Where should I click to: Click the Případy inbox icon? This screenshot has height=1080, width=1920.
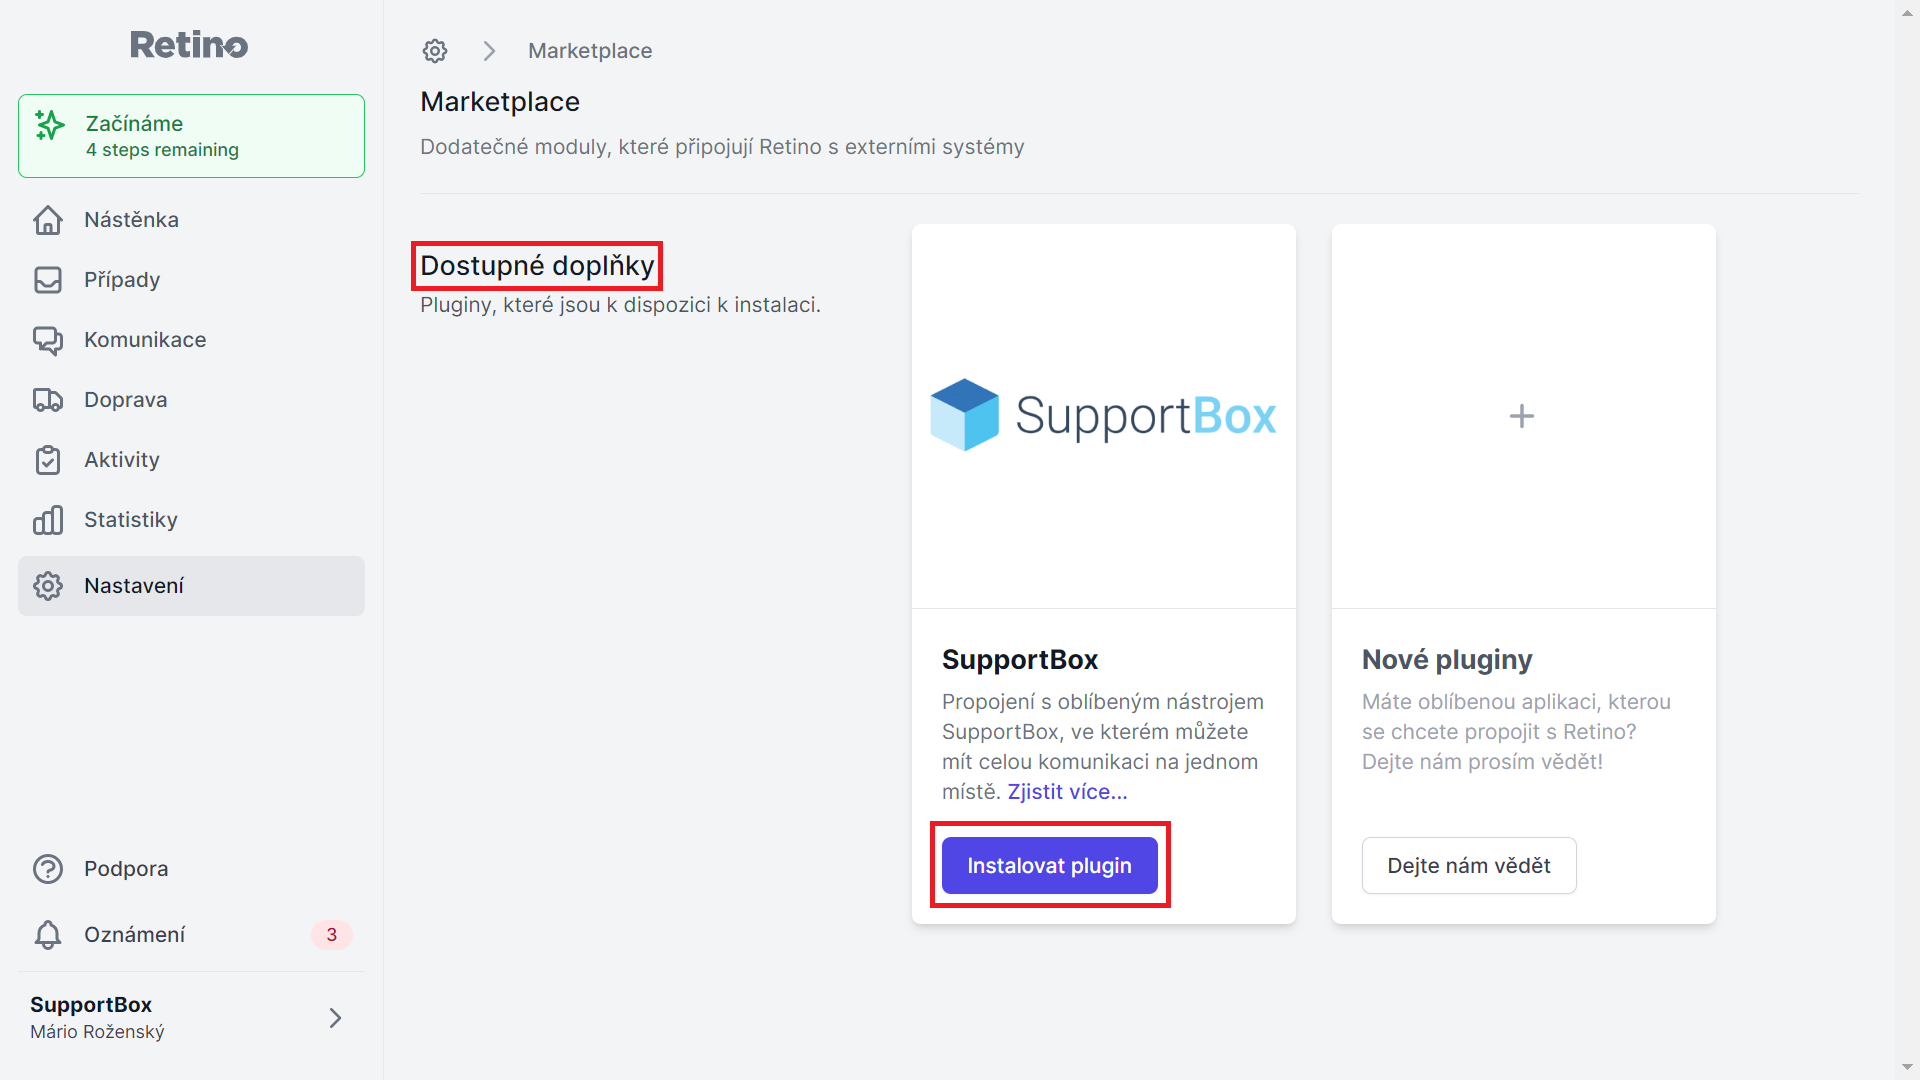[48, 280]
